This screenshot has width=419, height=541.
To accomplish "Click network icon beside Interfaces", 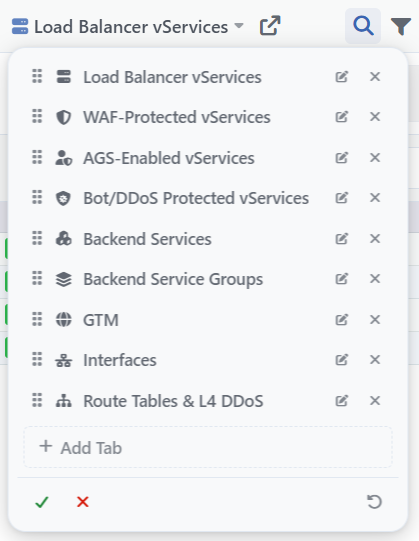I will click(64, 361).
